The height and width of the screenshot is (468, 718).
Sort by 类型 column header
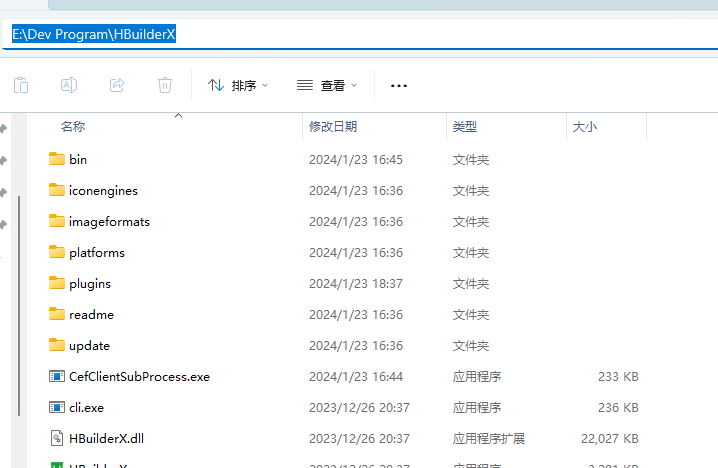click(465, 126)
